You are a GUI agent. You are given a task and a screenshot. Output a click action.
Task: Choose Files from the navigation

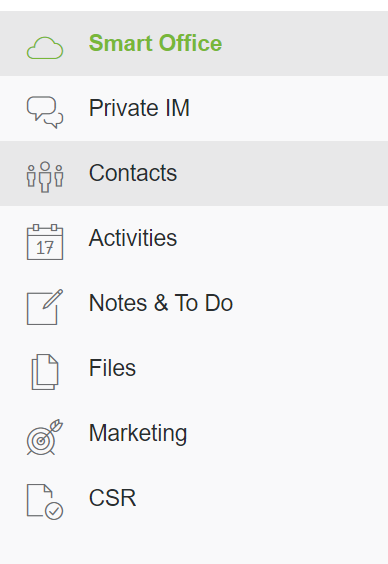[112, 368]
